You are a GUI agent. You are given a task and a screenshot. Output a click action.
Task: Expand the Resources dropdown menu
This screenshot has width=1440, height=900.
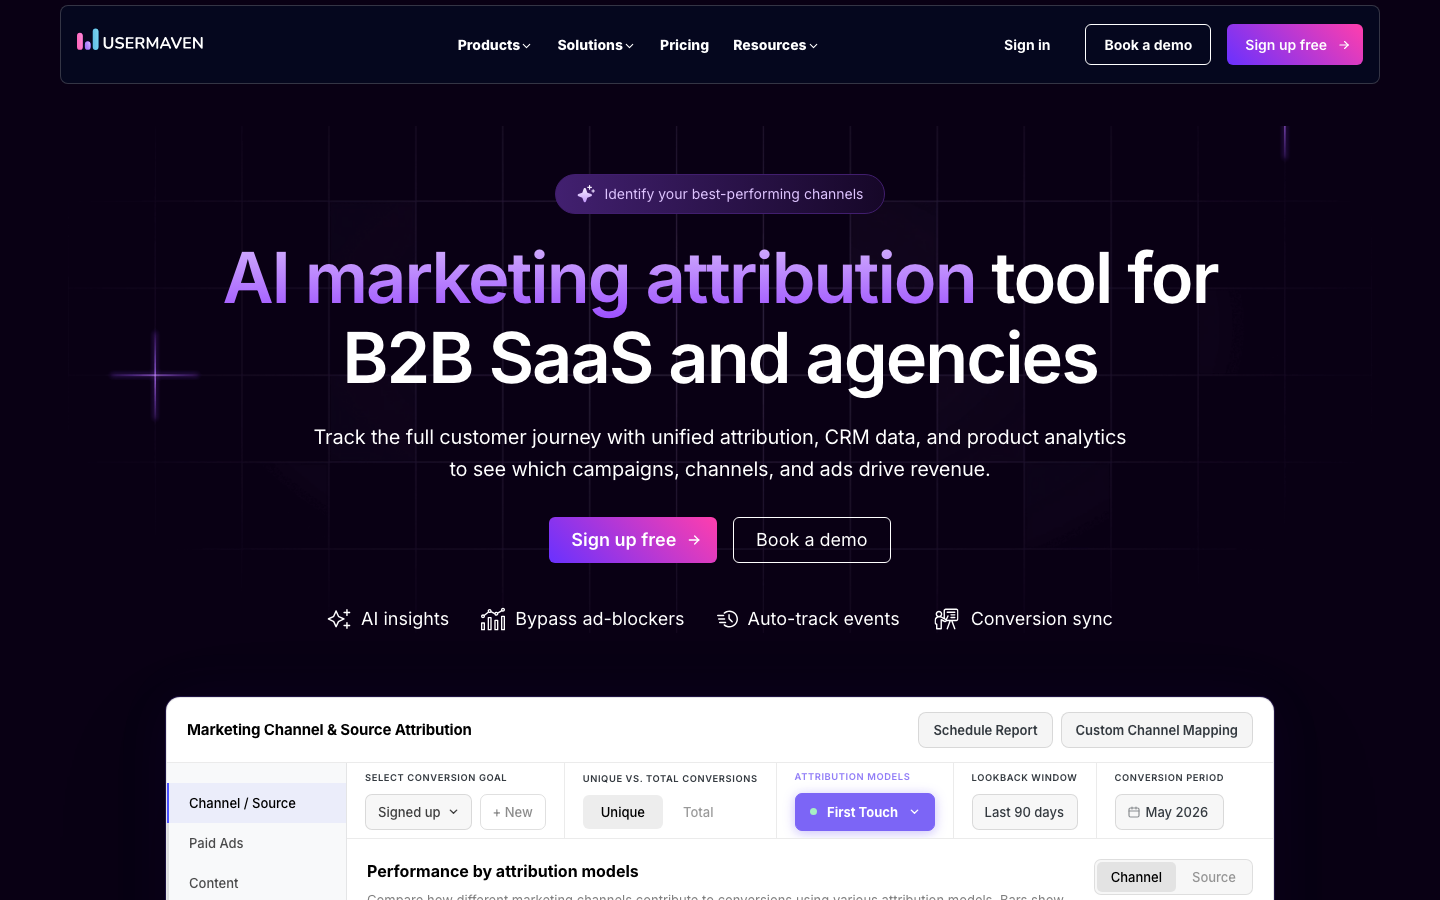[775, 45]
